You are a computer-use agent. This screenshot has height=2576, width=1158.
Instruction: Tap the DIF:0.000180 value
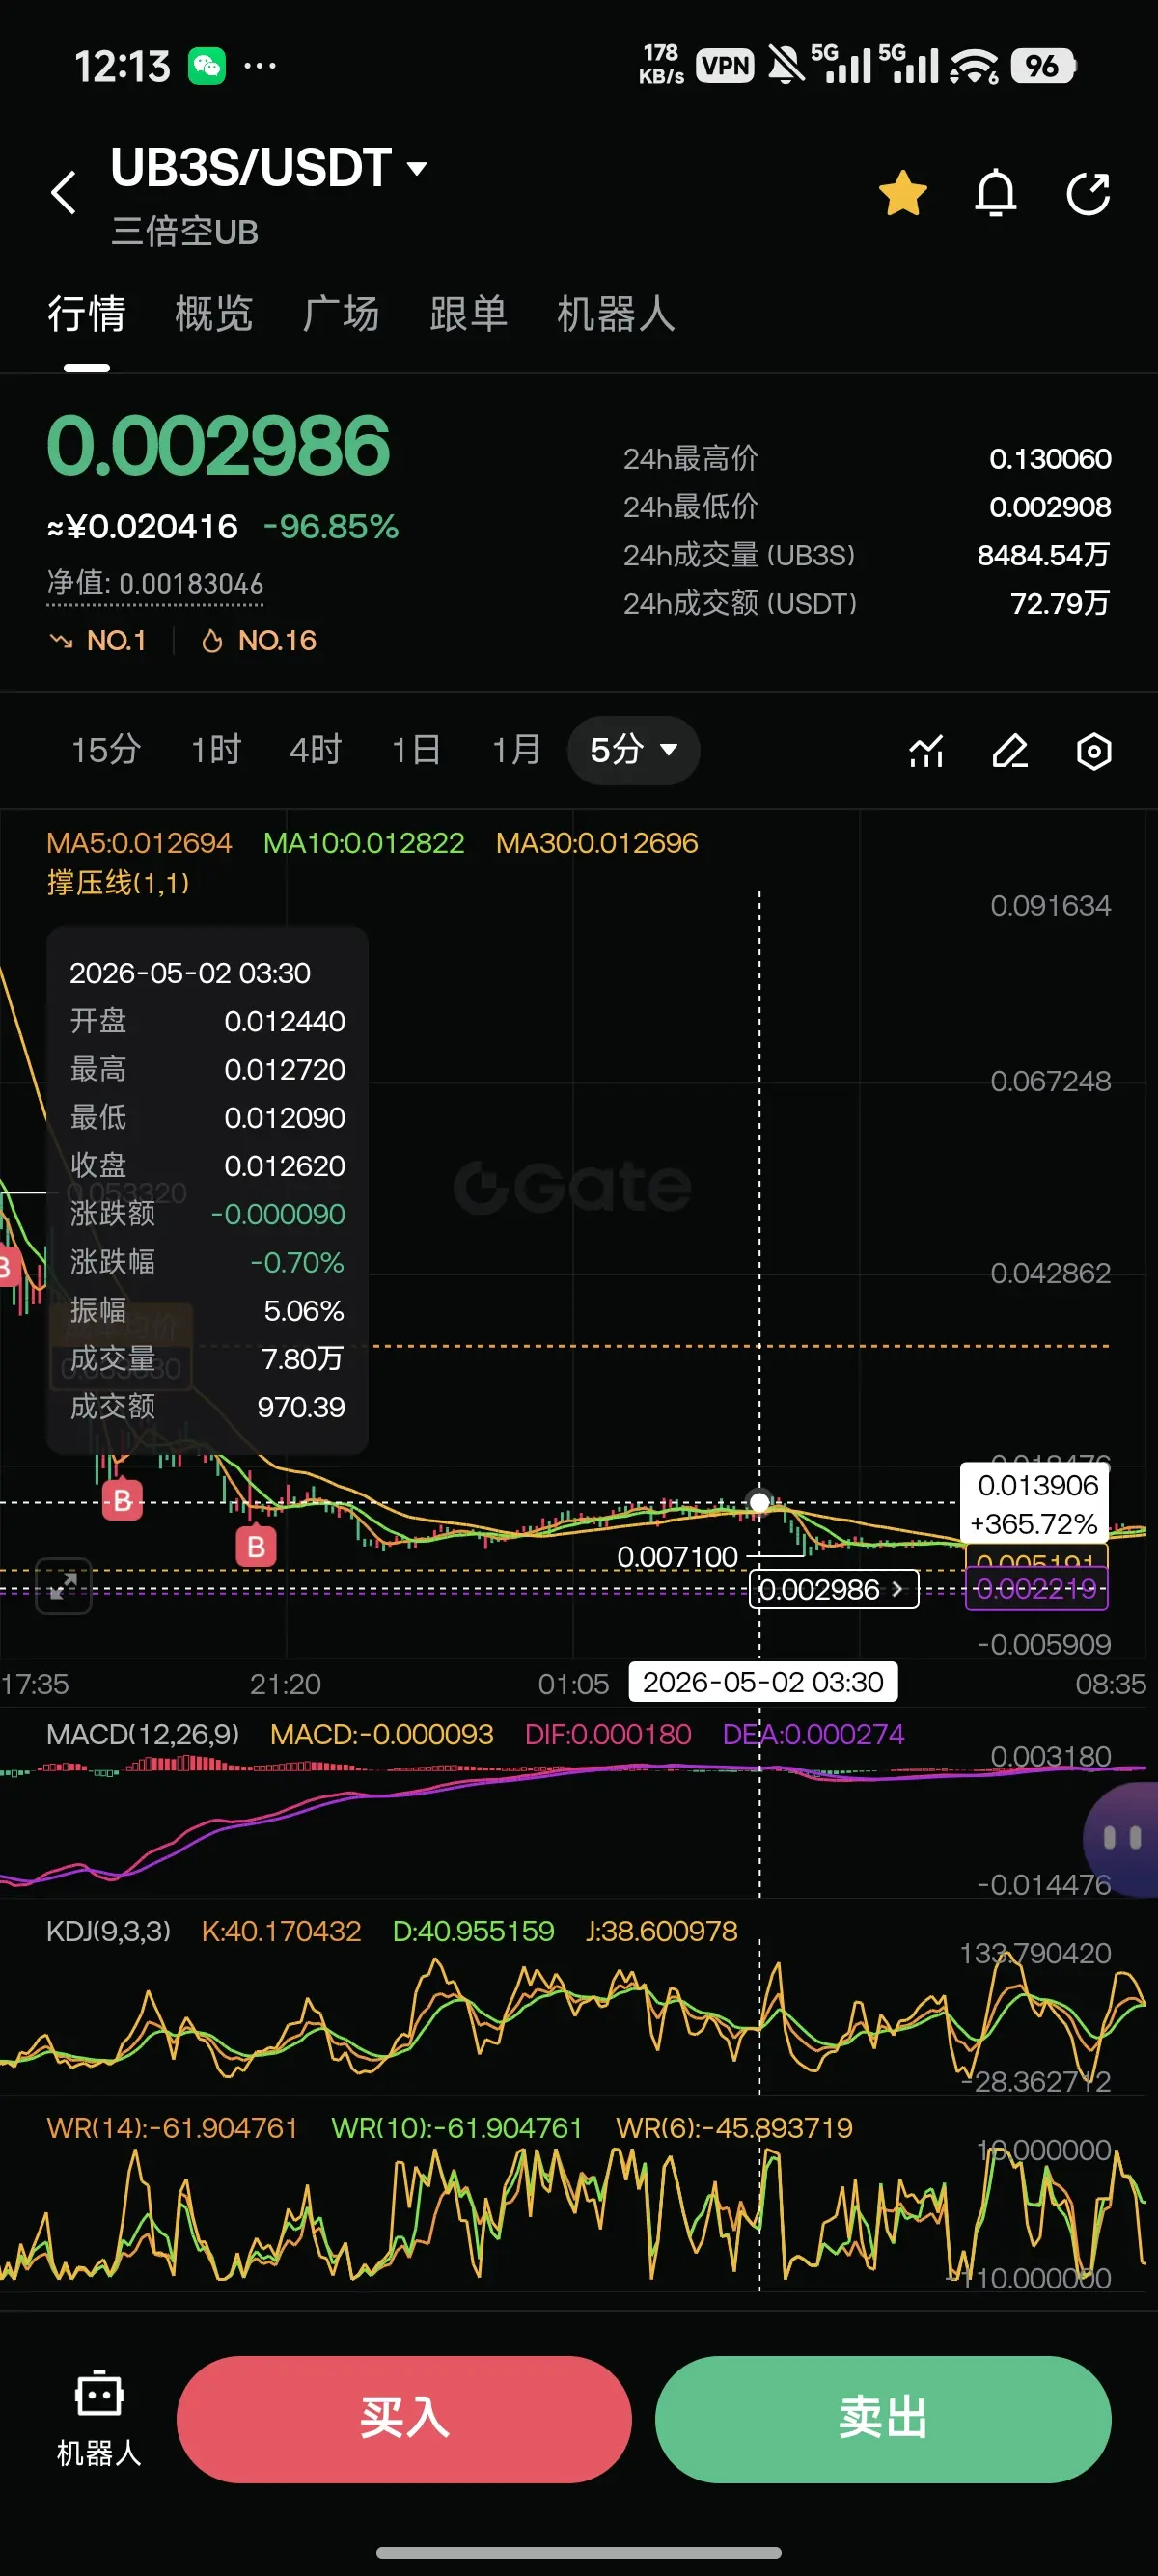click(608, 1734)
